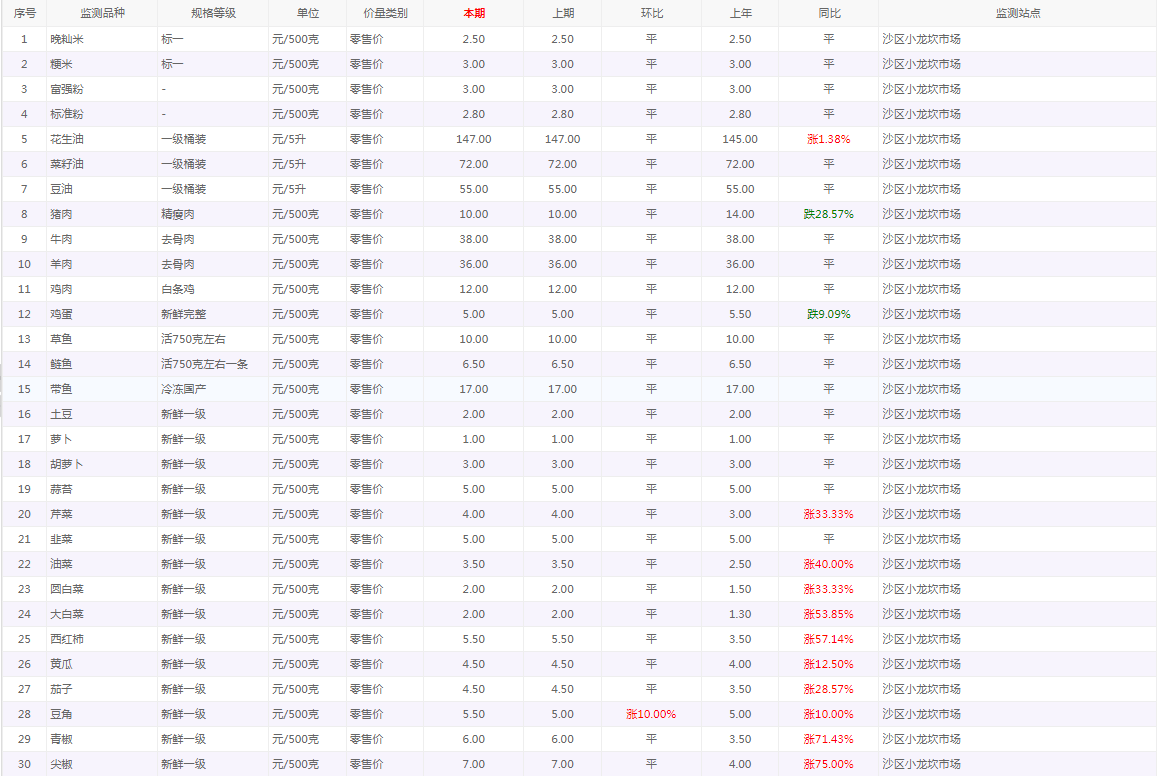This screenshot has width=1157, height=776.
Task: Click 沙区小龙坎市场 in the 晚籼米 row
Action: pyautogui.click(x=921, y=39)
